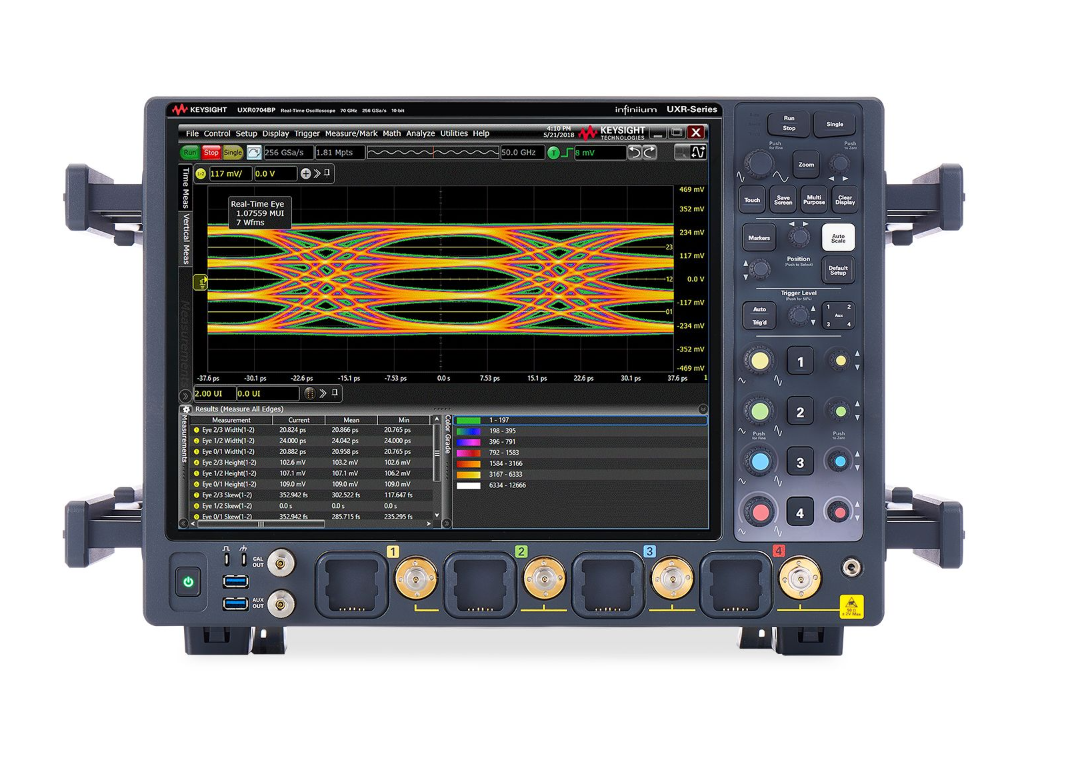Click the redo arrow icon
1076x772 pixels.
pos(648,153)
